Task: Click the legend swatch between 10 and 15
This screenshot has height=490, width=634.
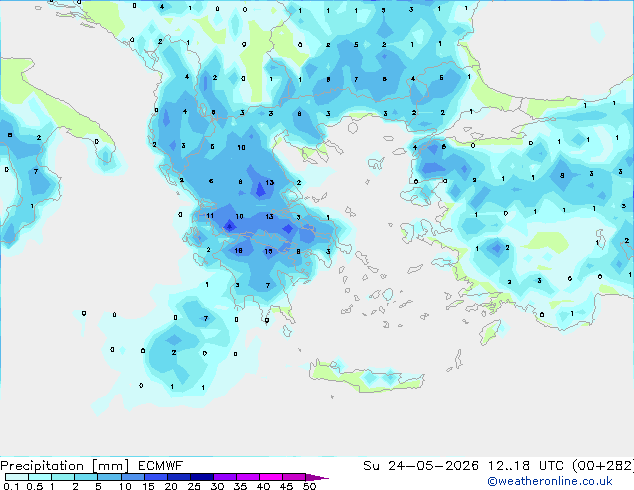Action: 132,477
